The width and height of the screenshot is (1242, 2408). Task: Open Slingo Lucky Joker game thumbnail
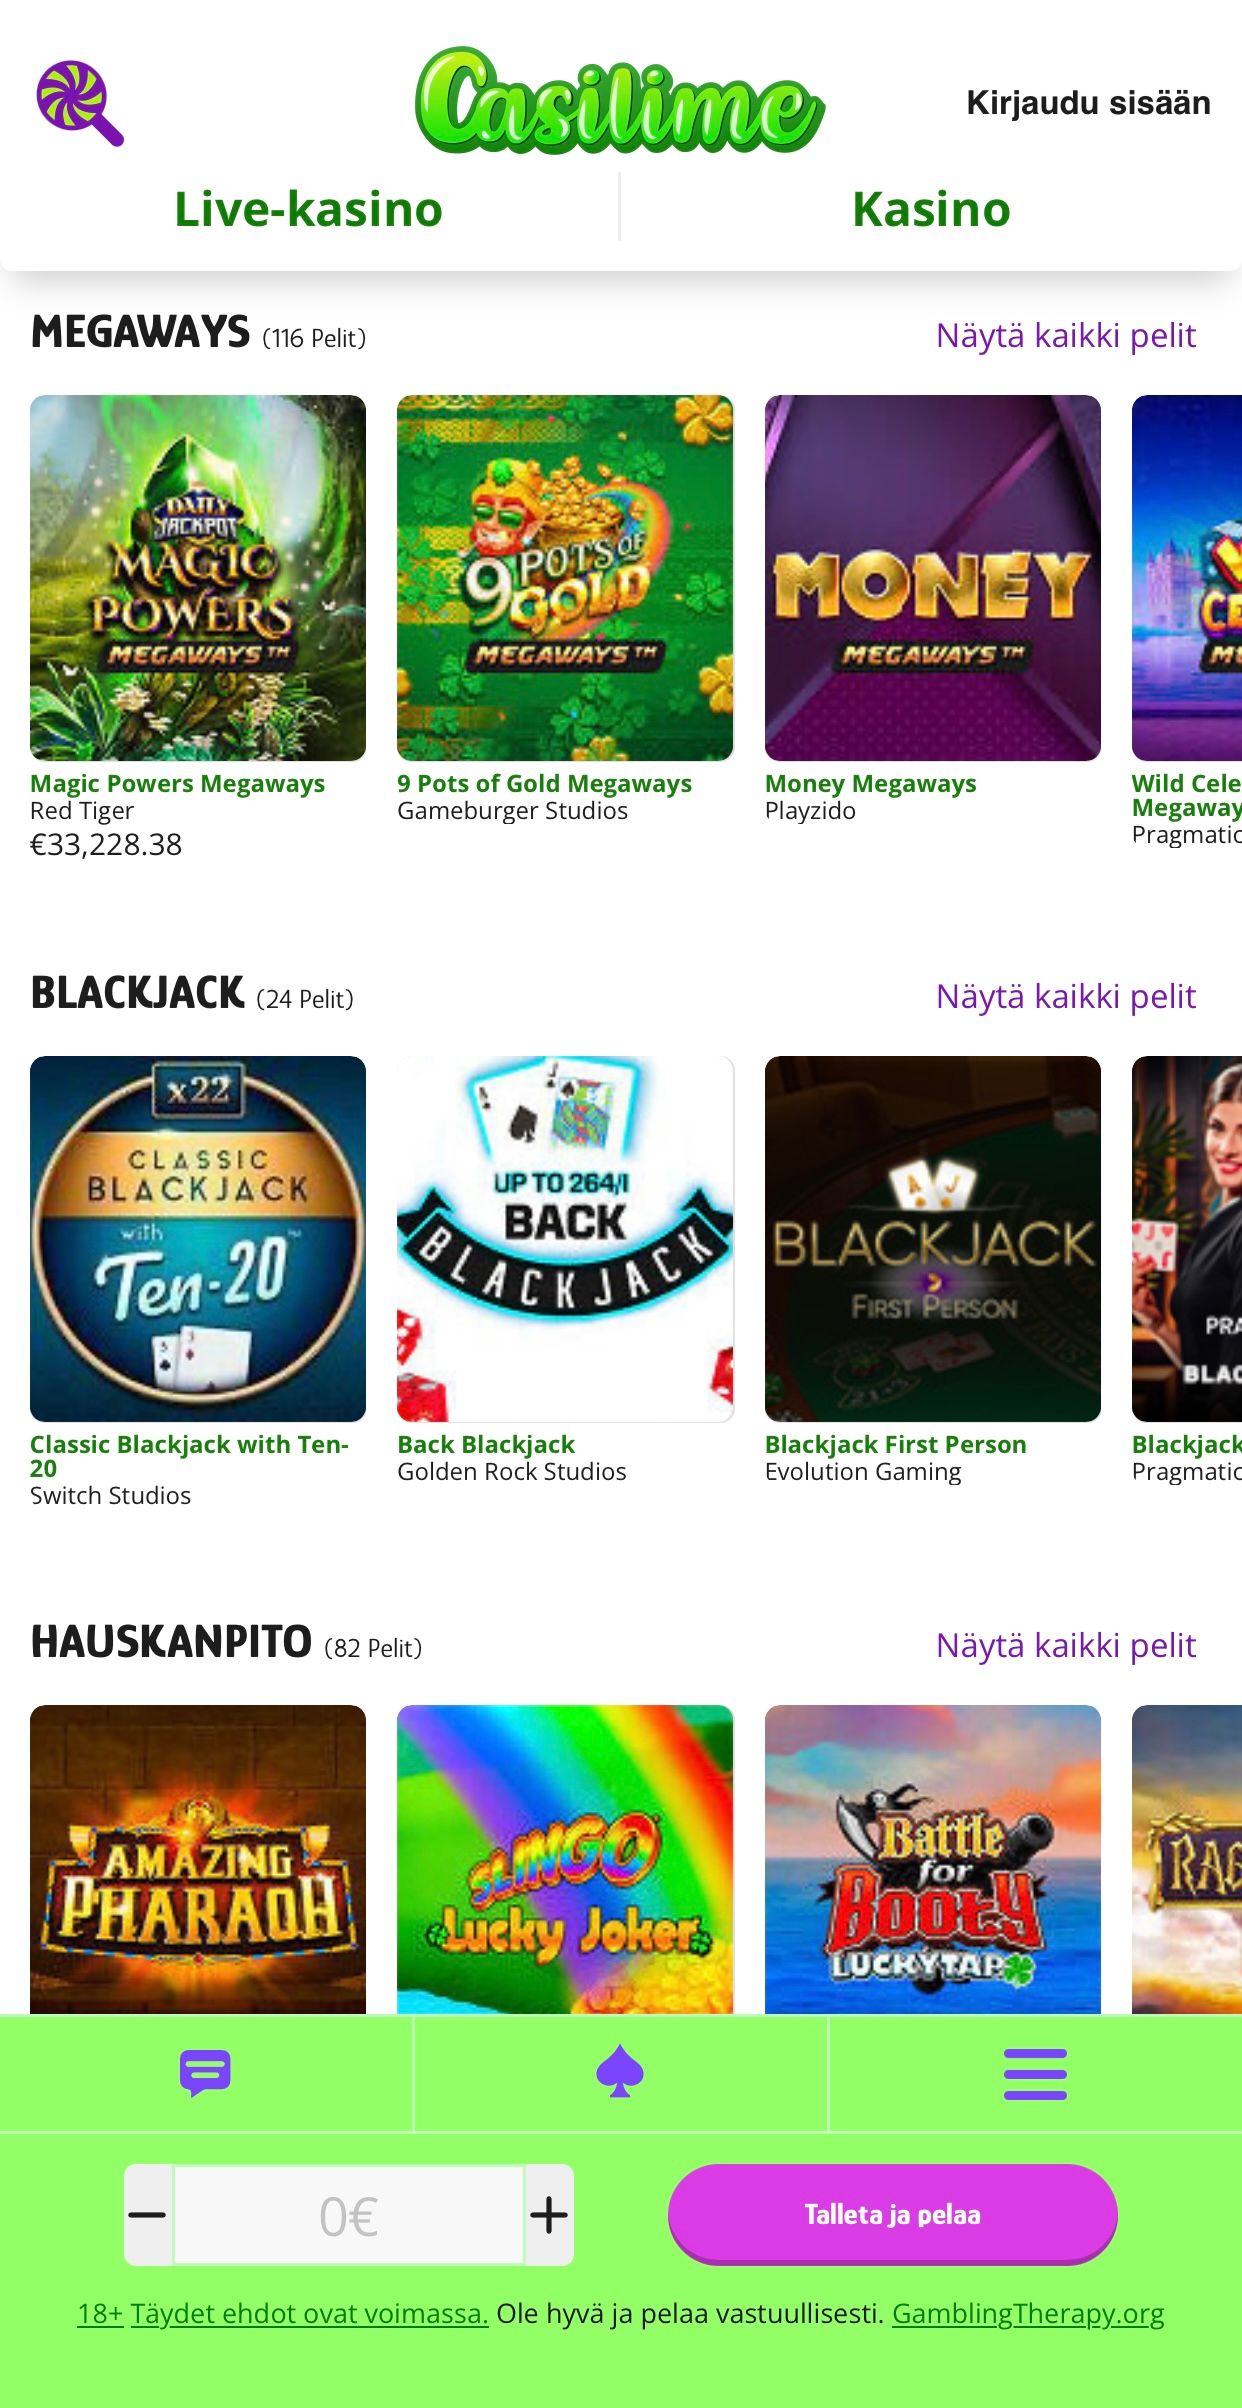[x=565, y=1859]
